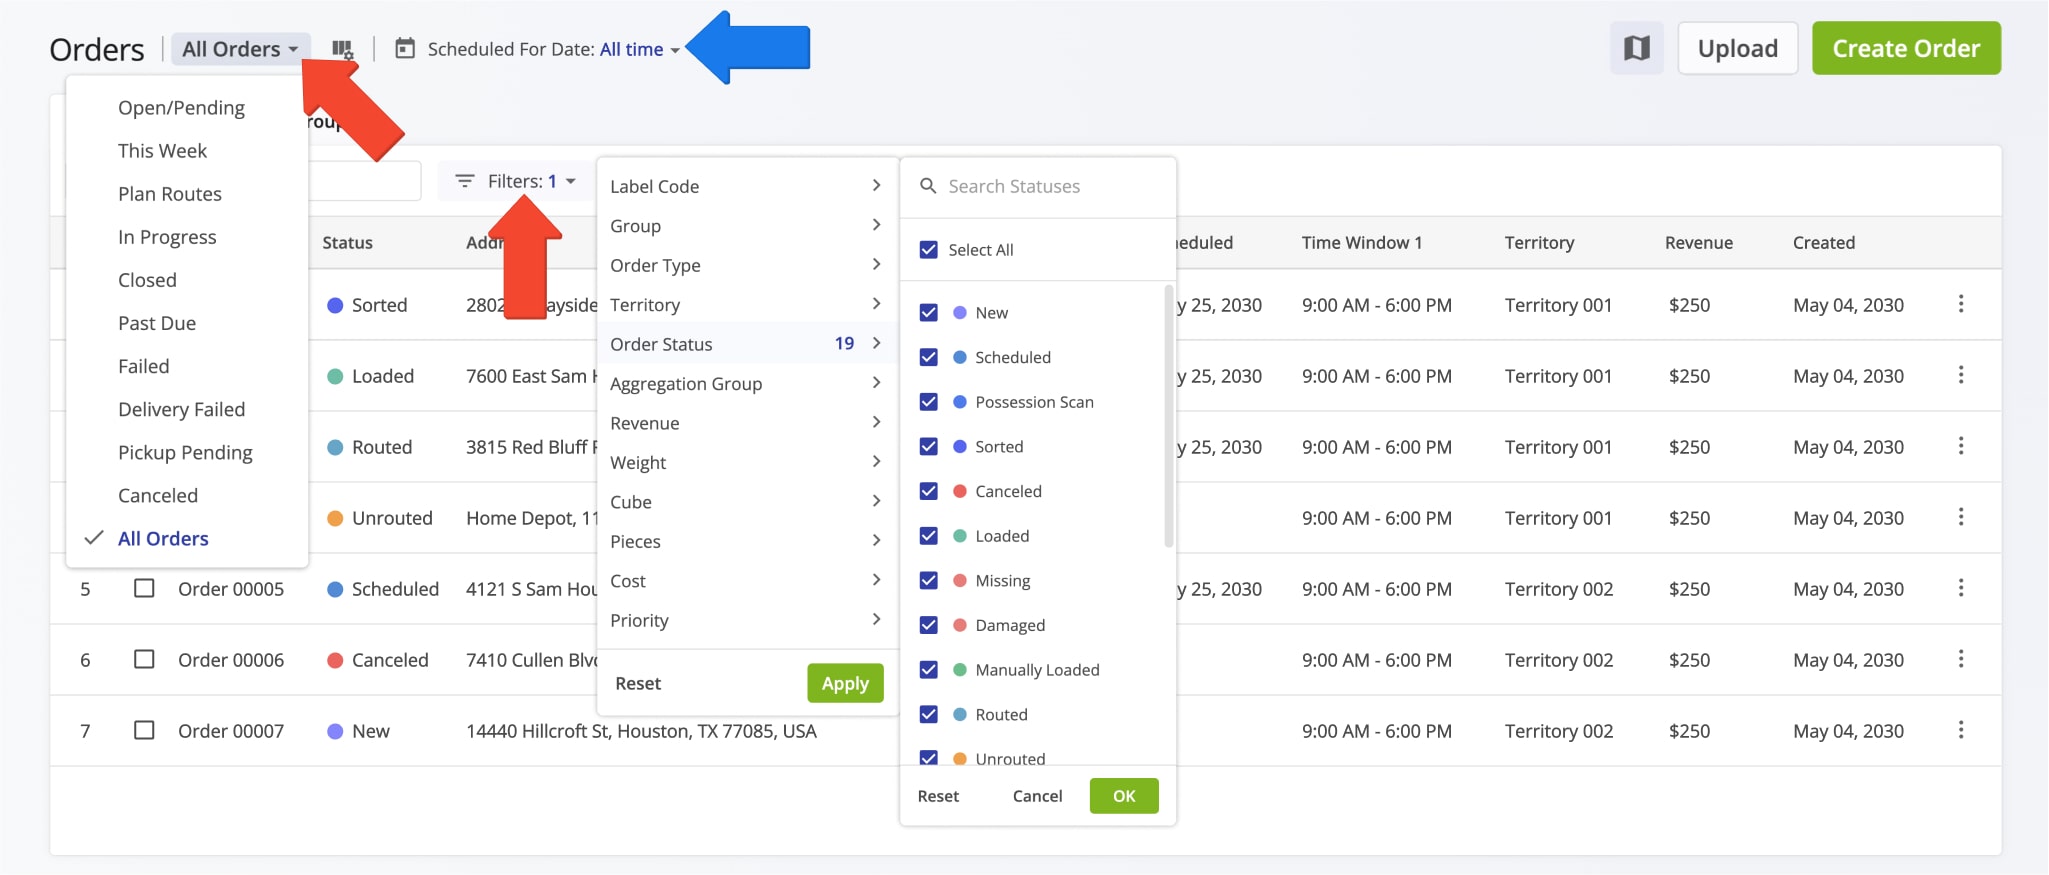Click the Create Order button
The image size is (2049, 875).
coord(1906,48)
